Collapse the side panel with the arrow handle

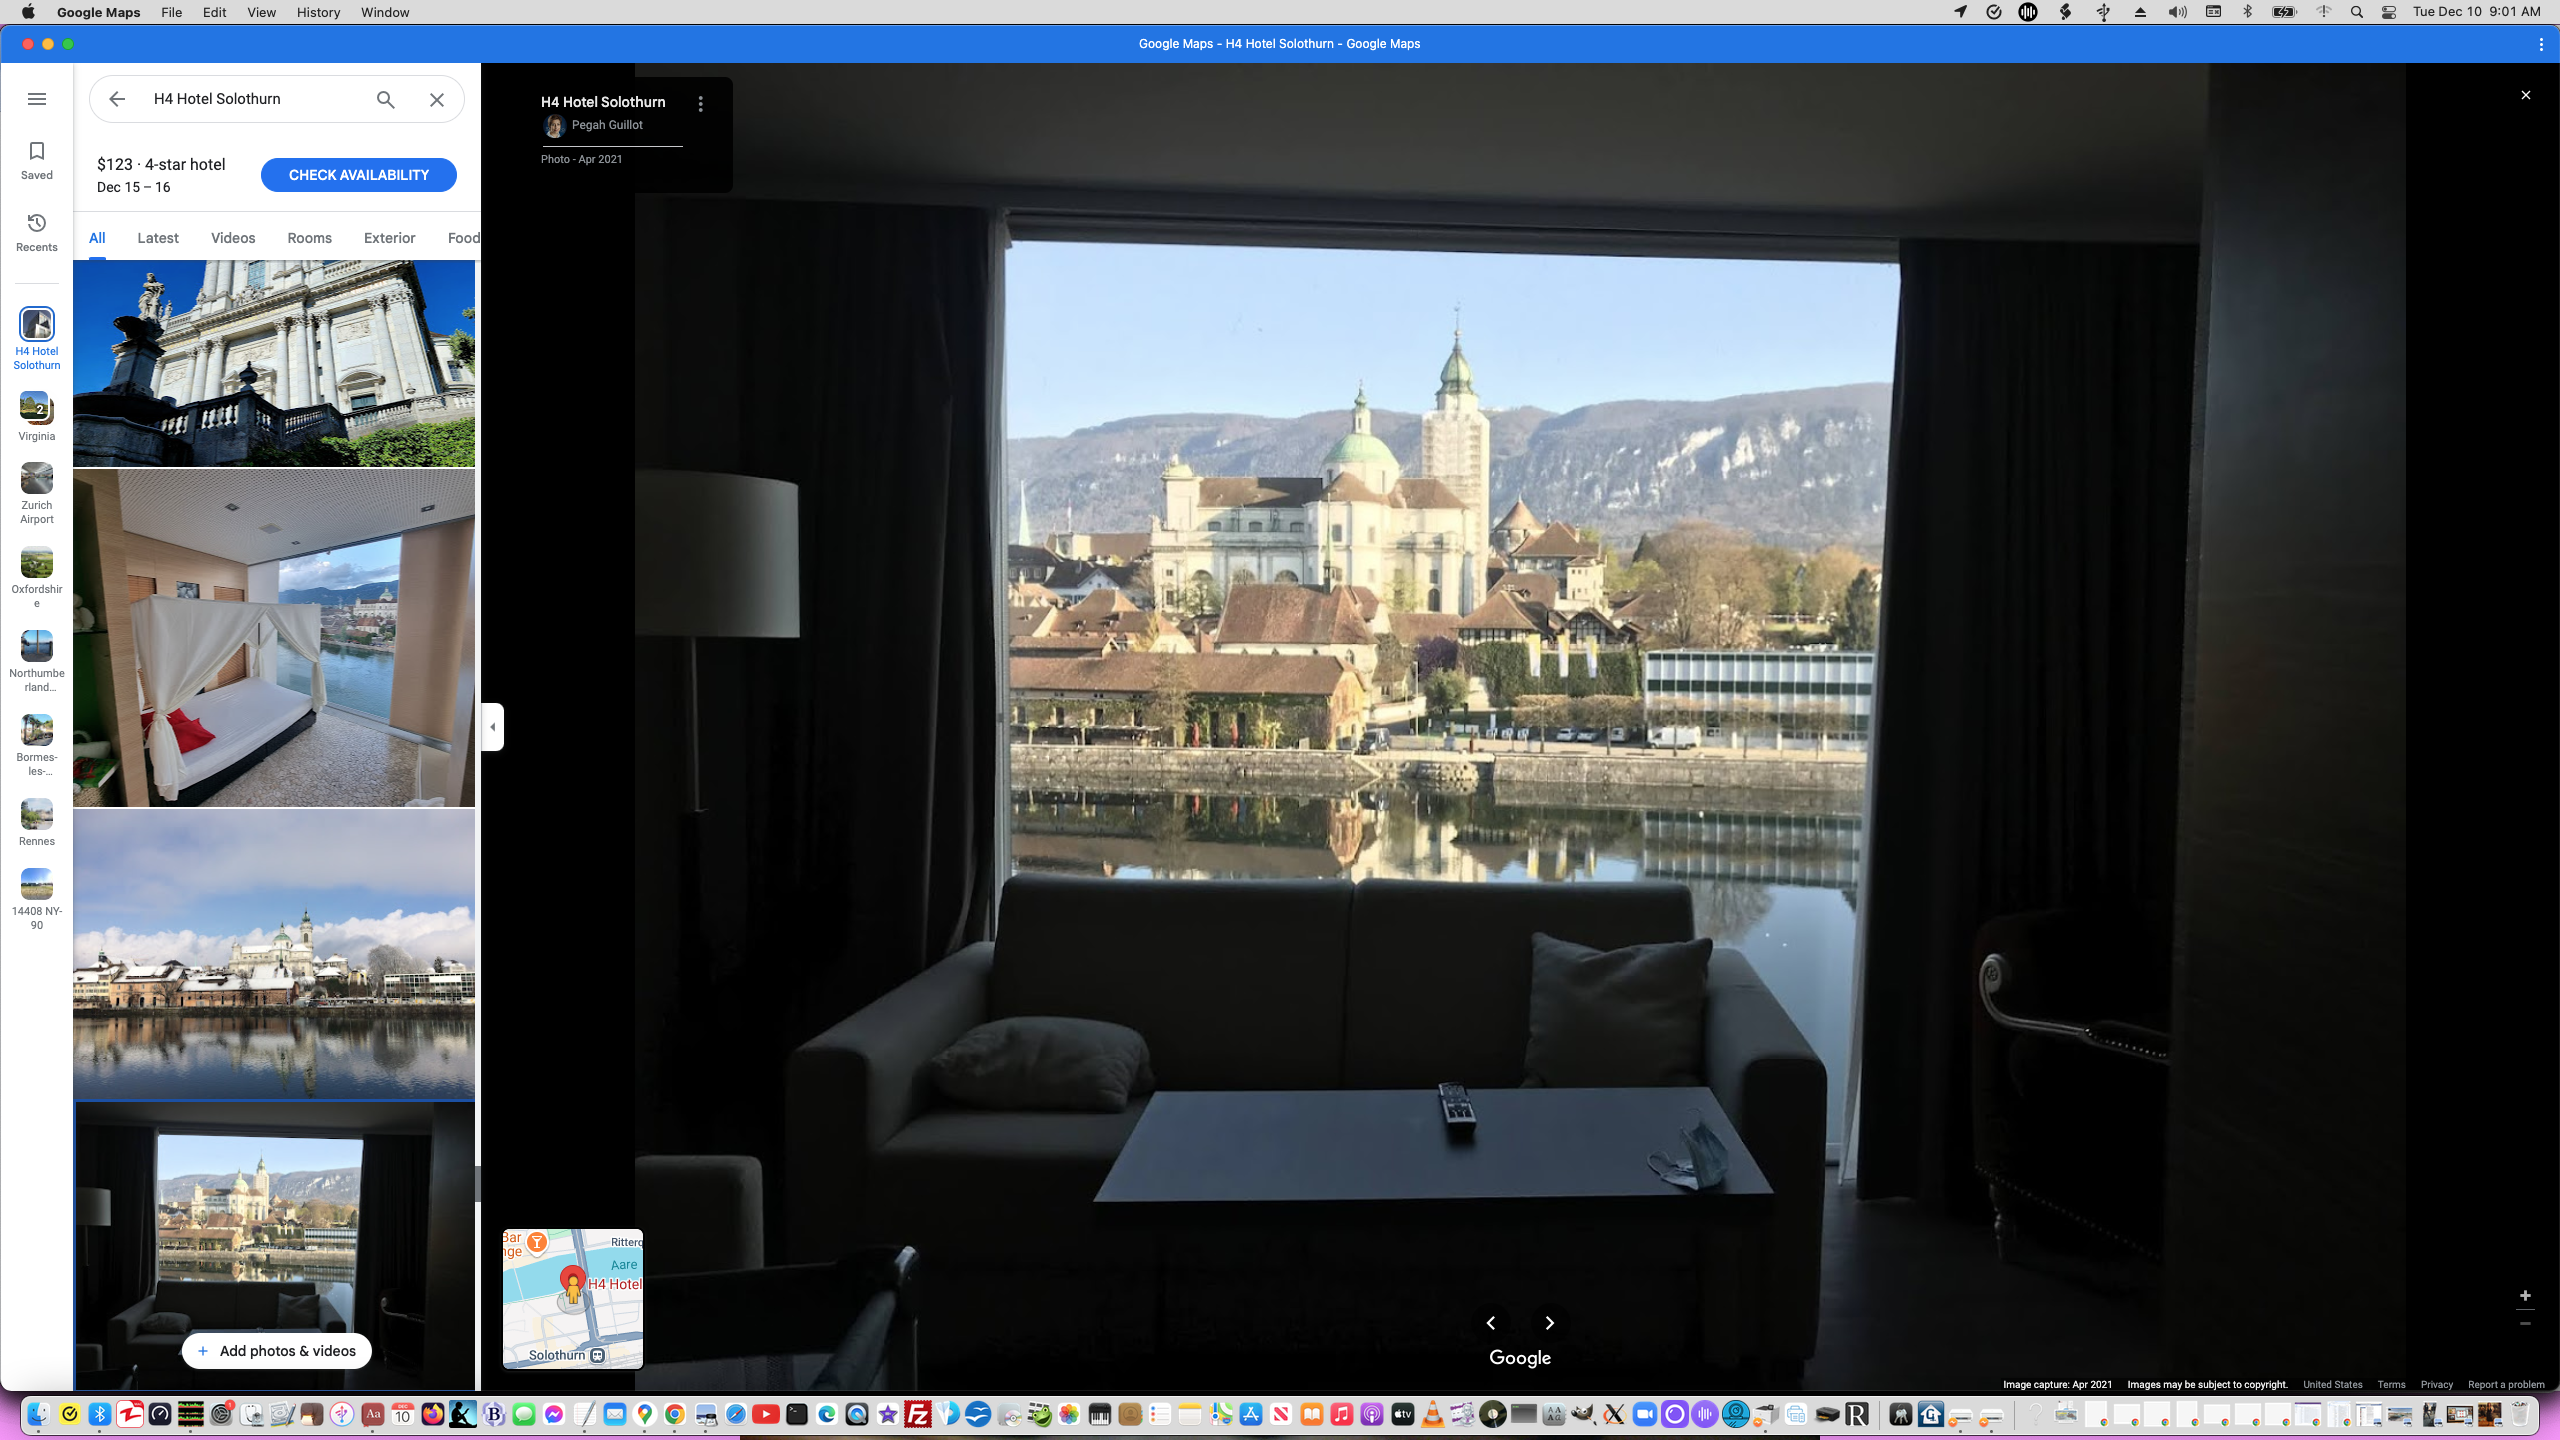[x=492, y=727]
